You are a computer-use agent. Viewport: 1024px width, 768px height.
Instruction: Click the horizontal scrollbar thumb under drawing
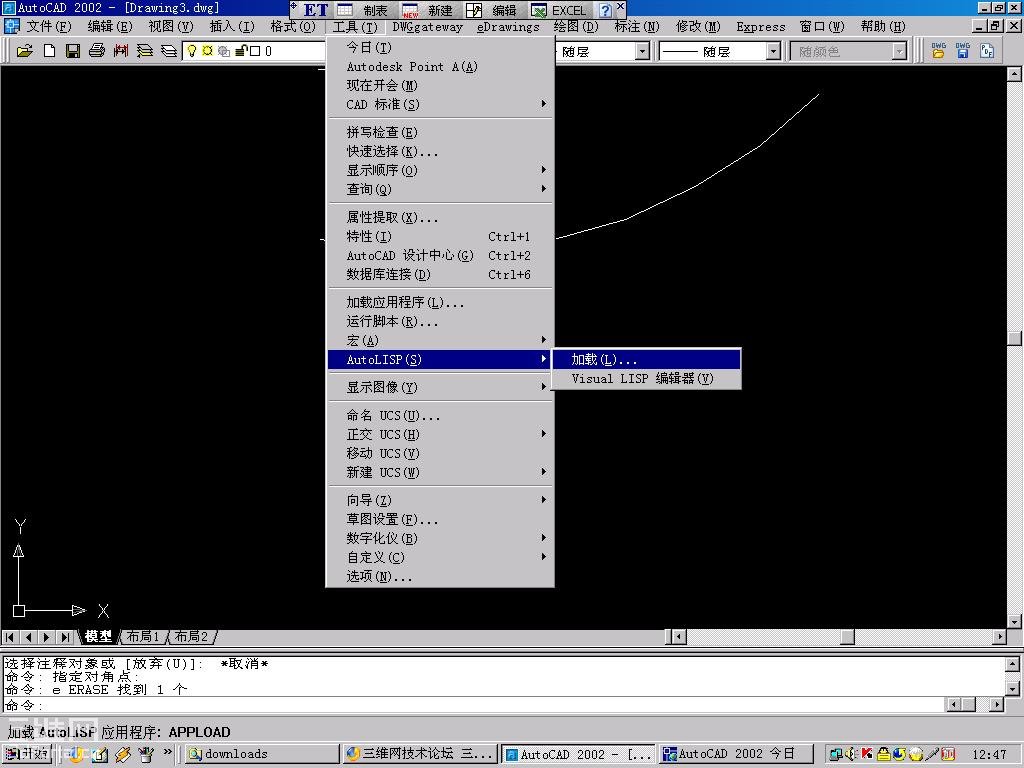point(847,636)
